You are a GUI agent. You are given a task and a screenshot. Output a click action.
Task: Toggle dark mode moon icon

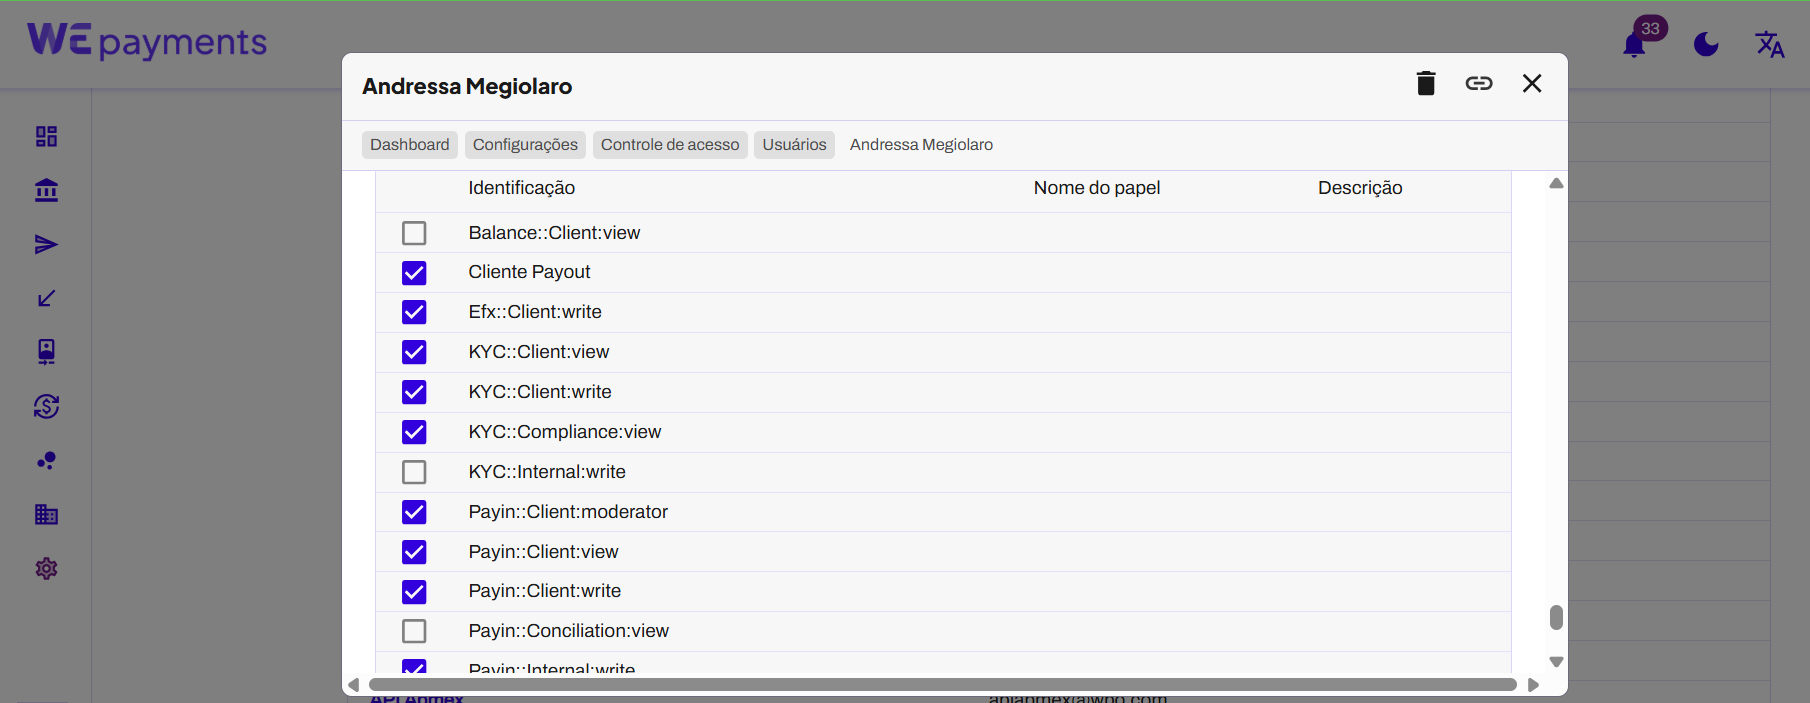click(x=1706, y=44)
